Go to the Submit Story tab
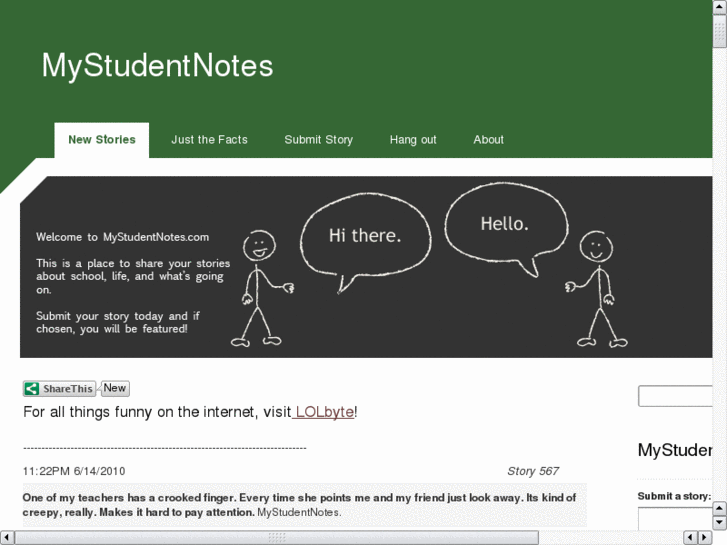The height and width of the screenshot is (545, 727). 318,140
